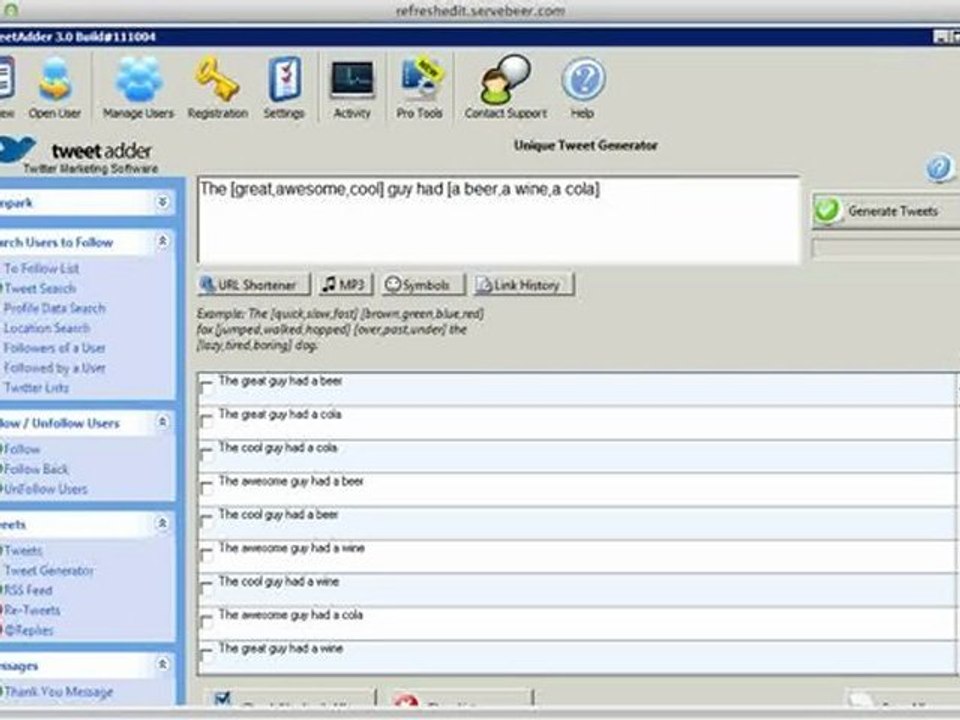
Task: Open the Help toolbar icon
Action: pyautogui.click(x=583, y=88)
